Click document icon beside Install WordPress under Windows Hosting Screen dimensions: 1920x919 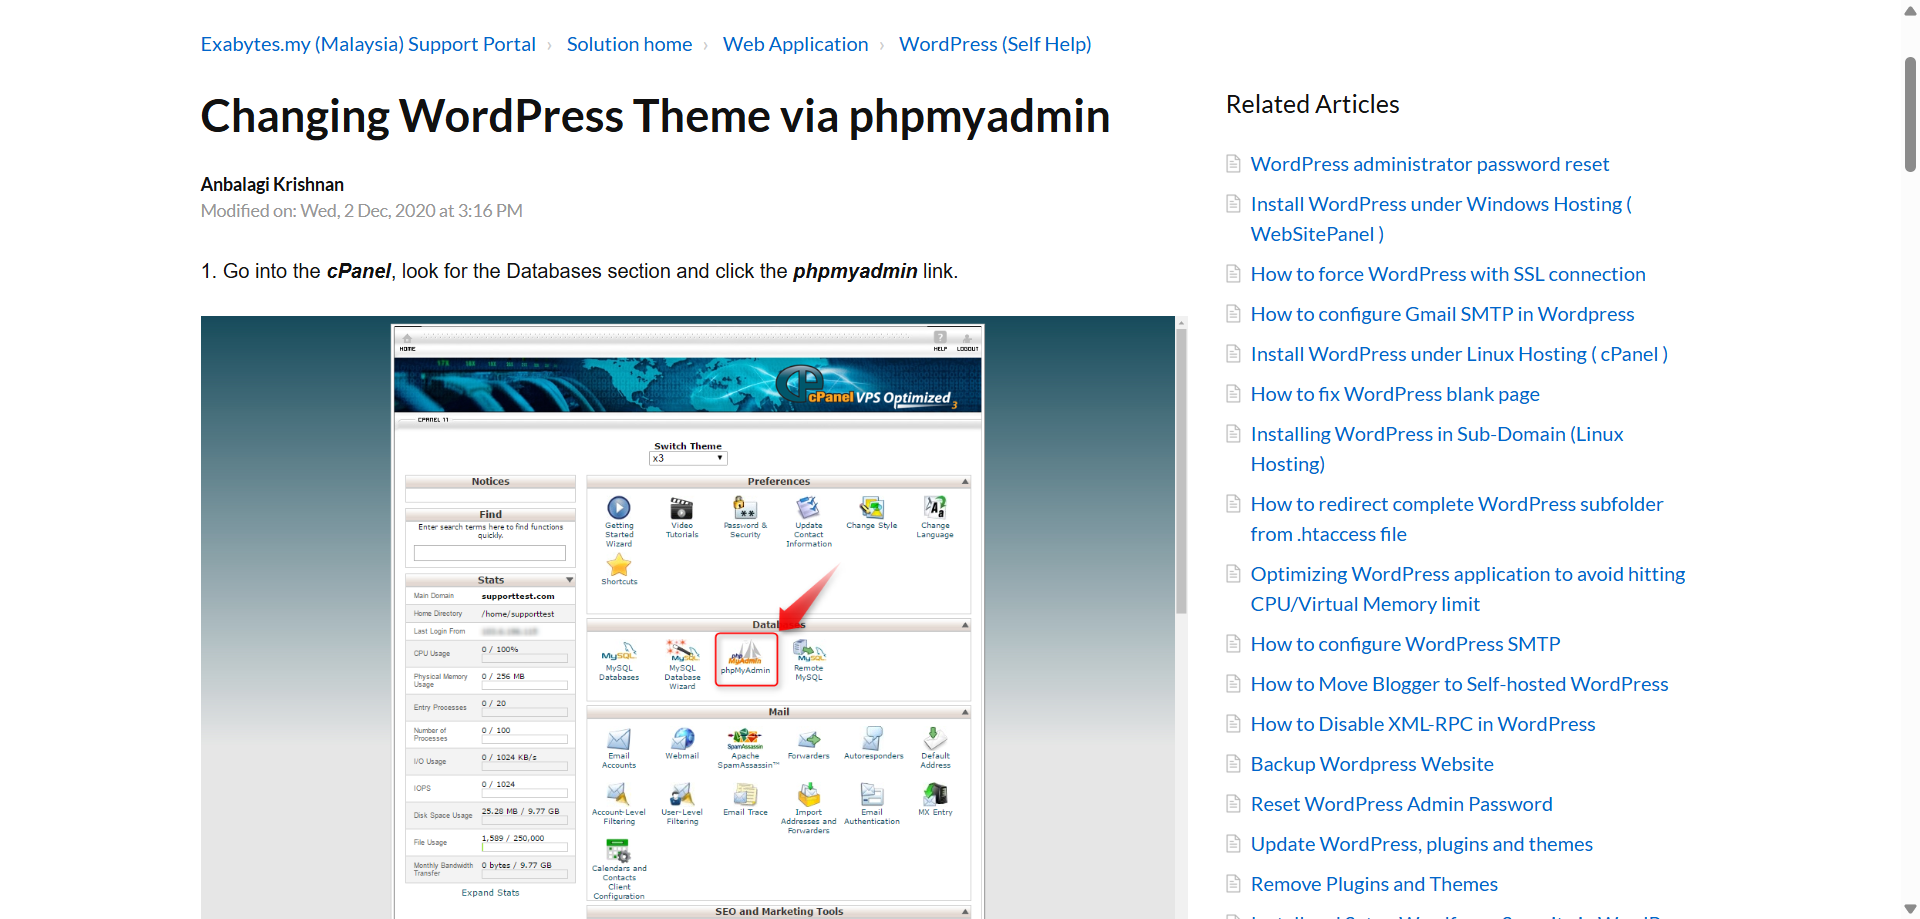tap(1233, 203)
